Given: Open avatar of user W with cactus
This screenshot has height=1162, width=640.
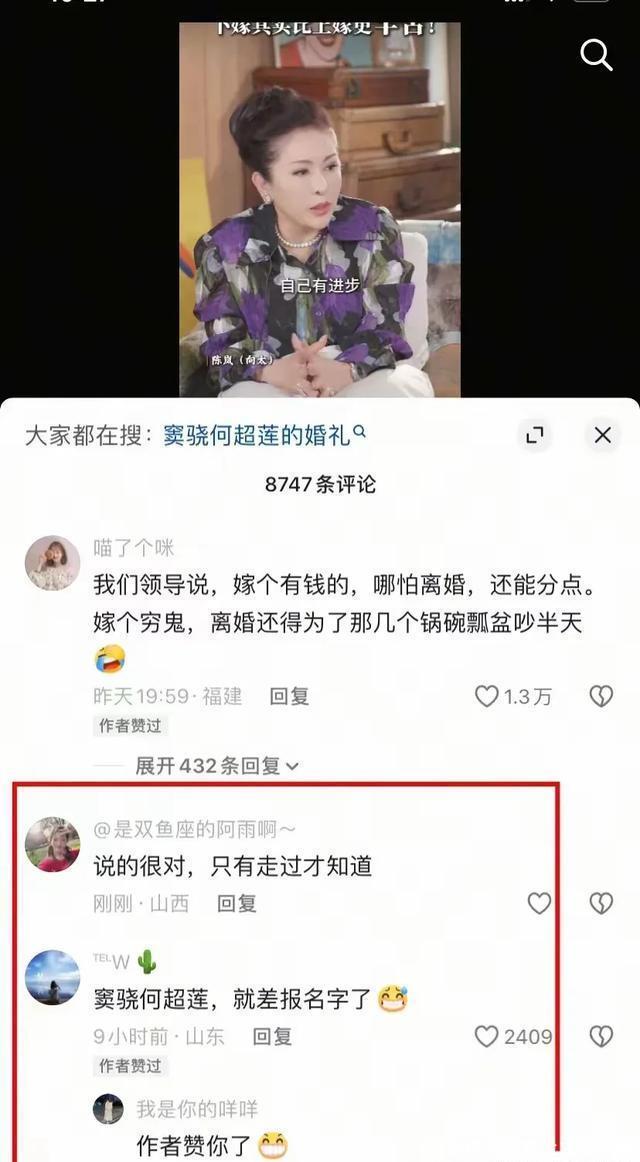Looking at the screenshot, I should tap(53, 977).
